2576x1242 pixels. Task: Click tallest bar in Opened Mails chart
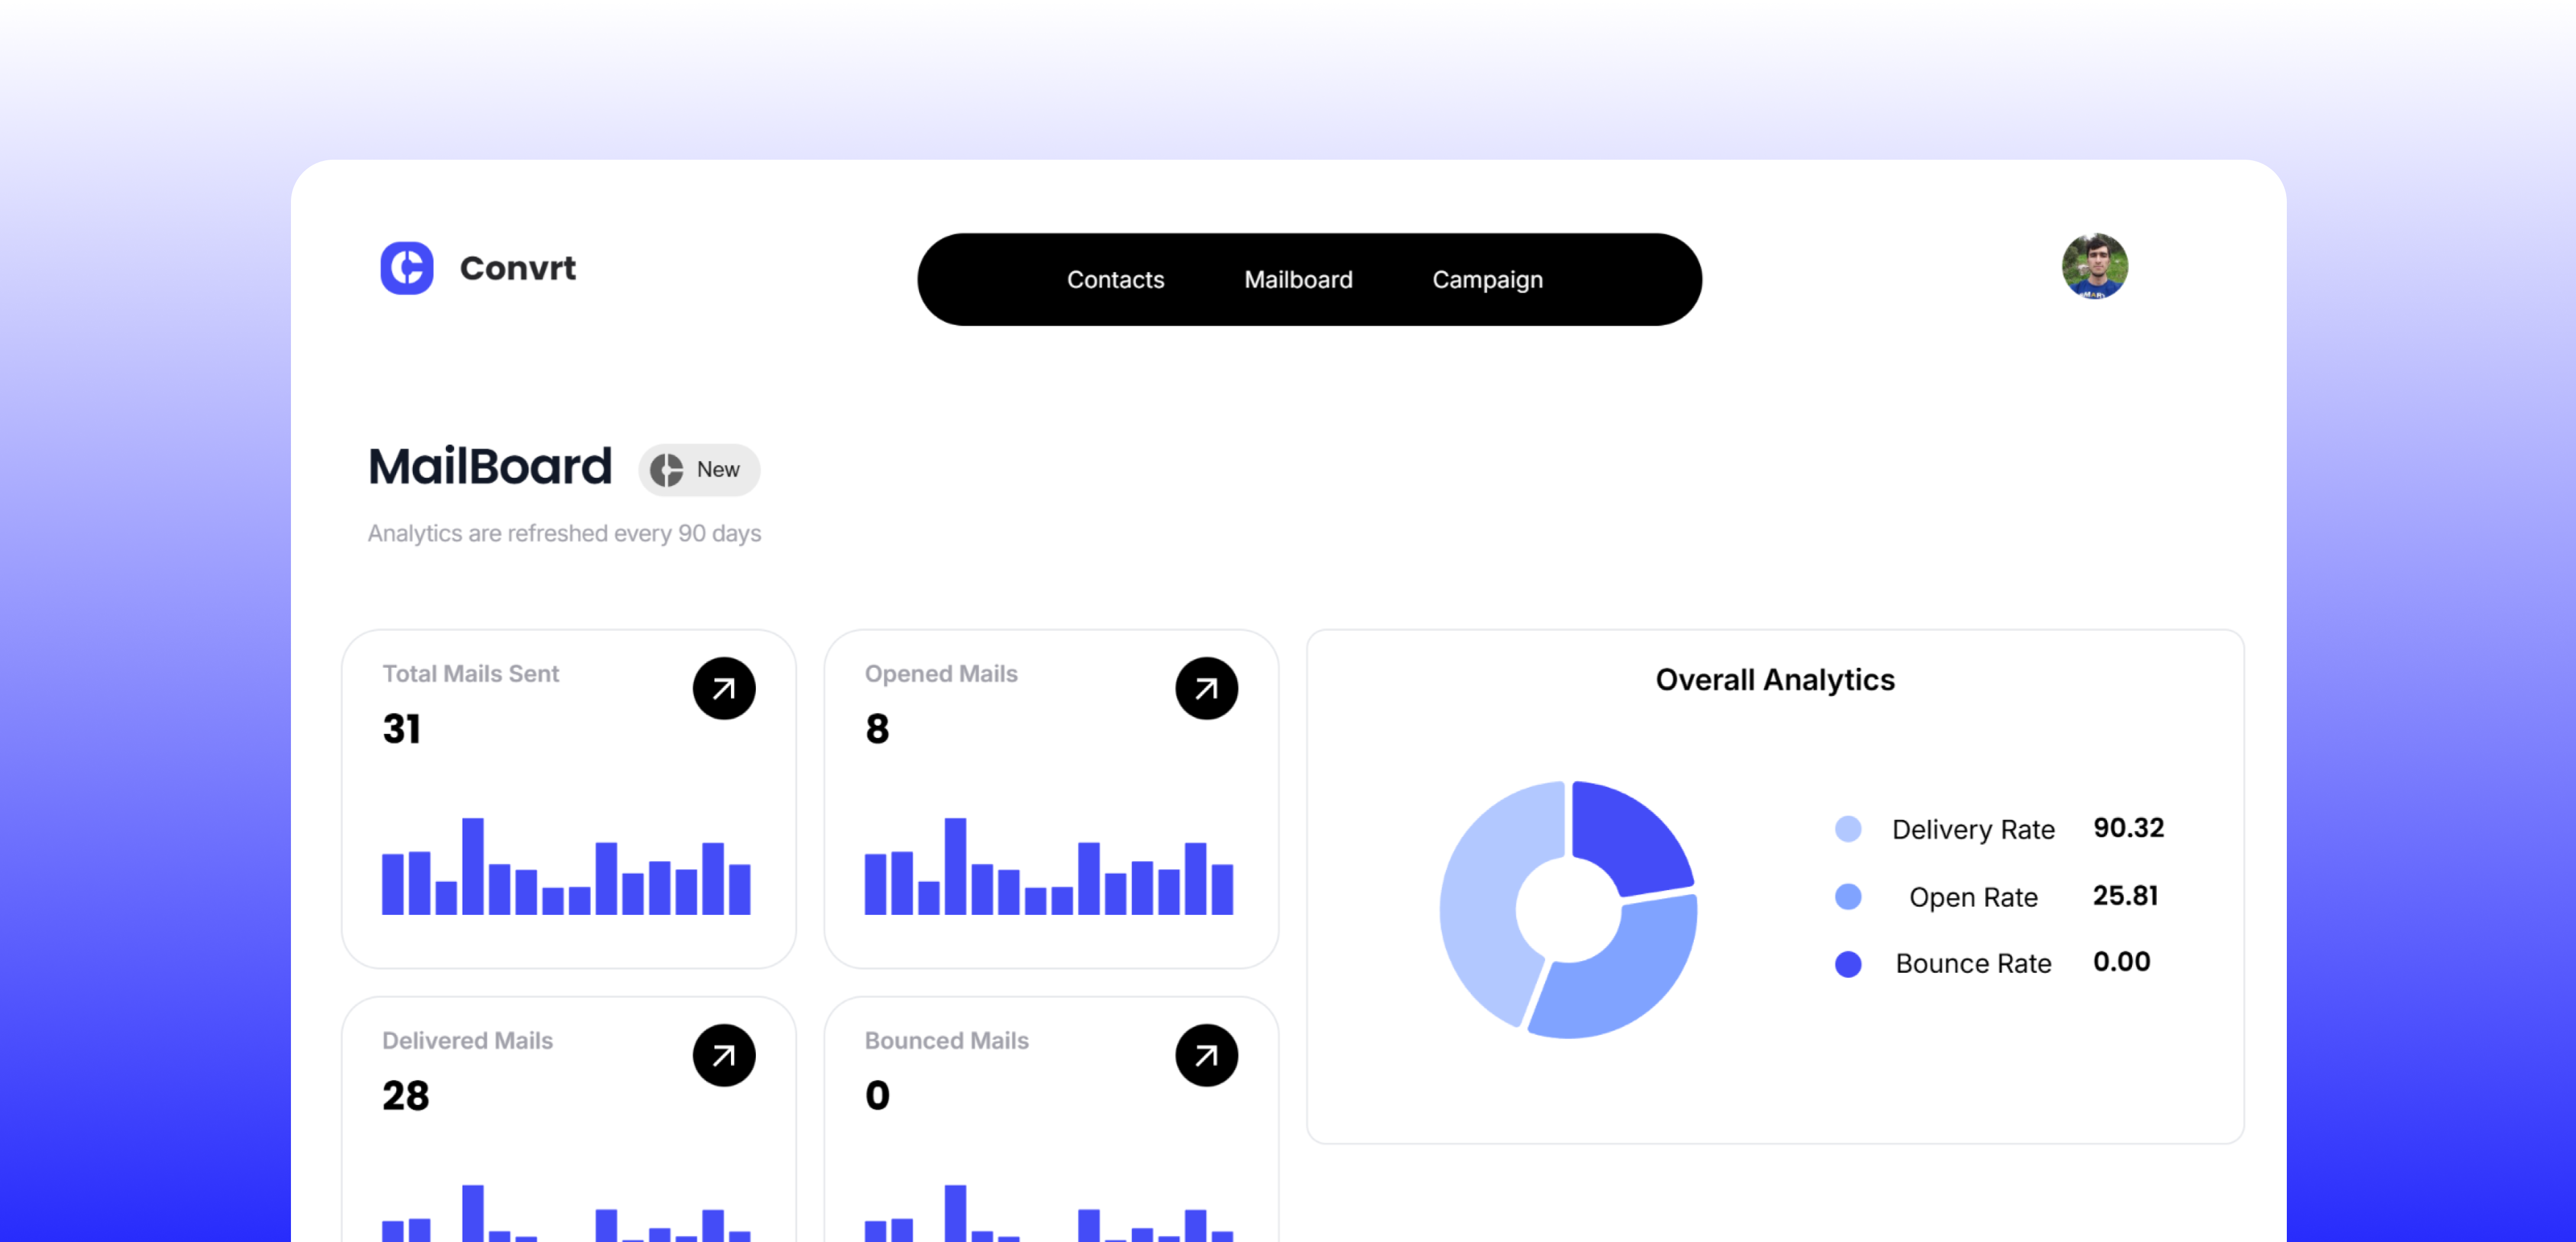[x=955, y=866]
